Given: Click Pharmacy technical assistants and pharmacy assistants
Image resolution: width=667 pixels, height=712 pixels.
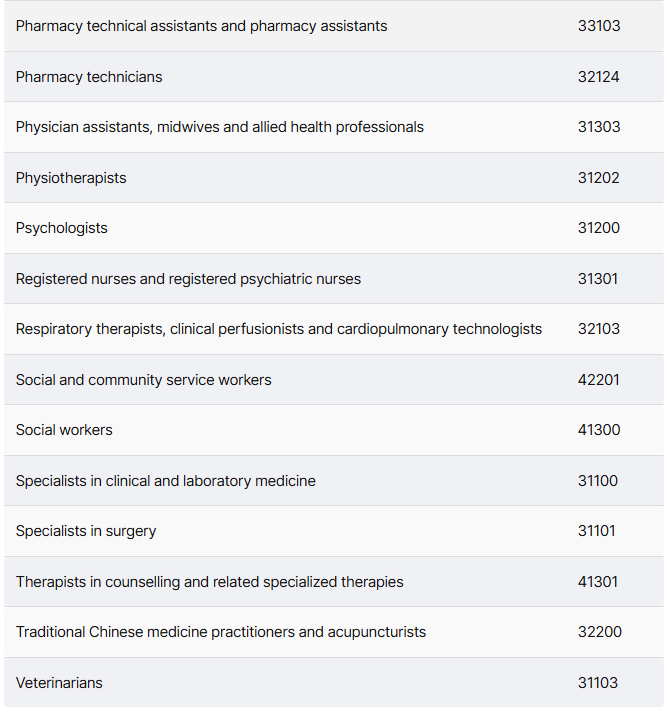Looking at the screenshot, I should click(x=202, y=26).
